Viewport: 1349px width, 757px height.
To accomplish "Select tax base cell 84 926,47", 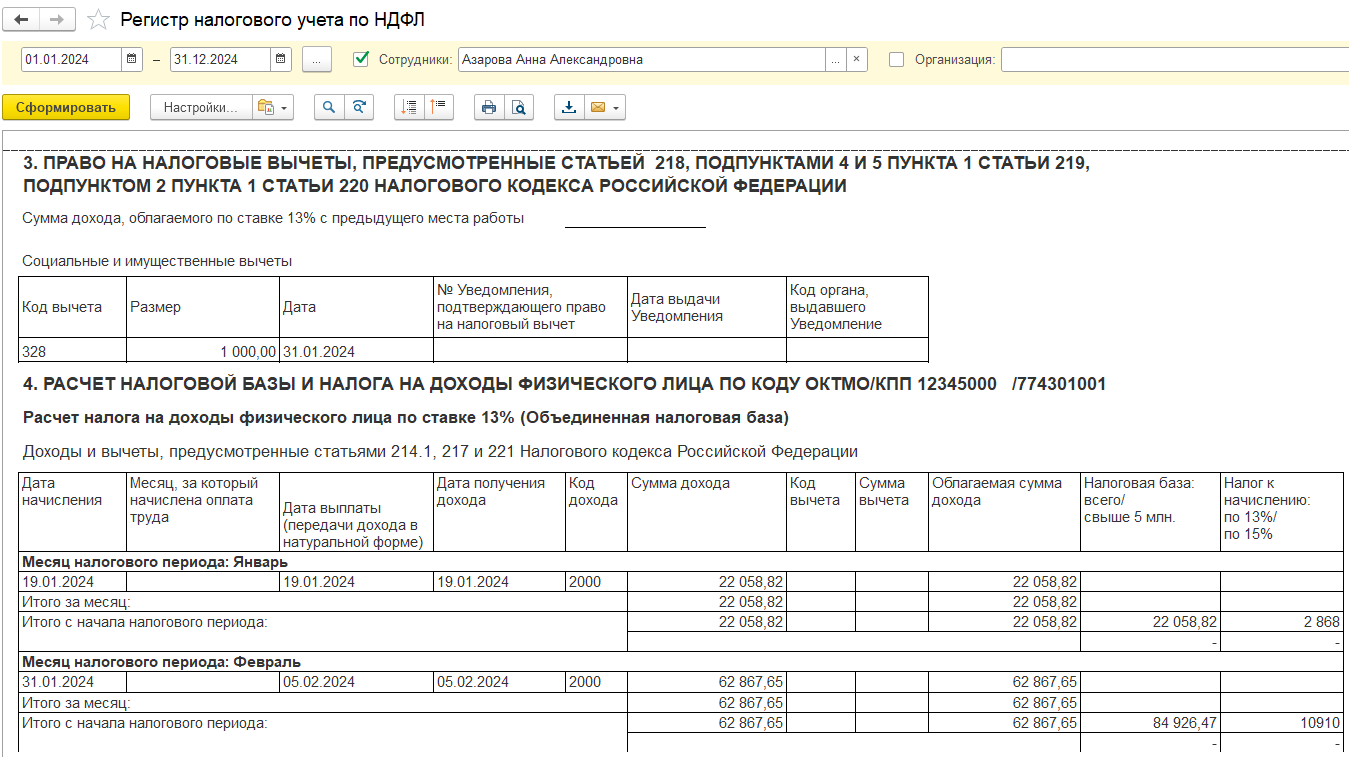I will 1150,722.
